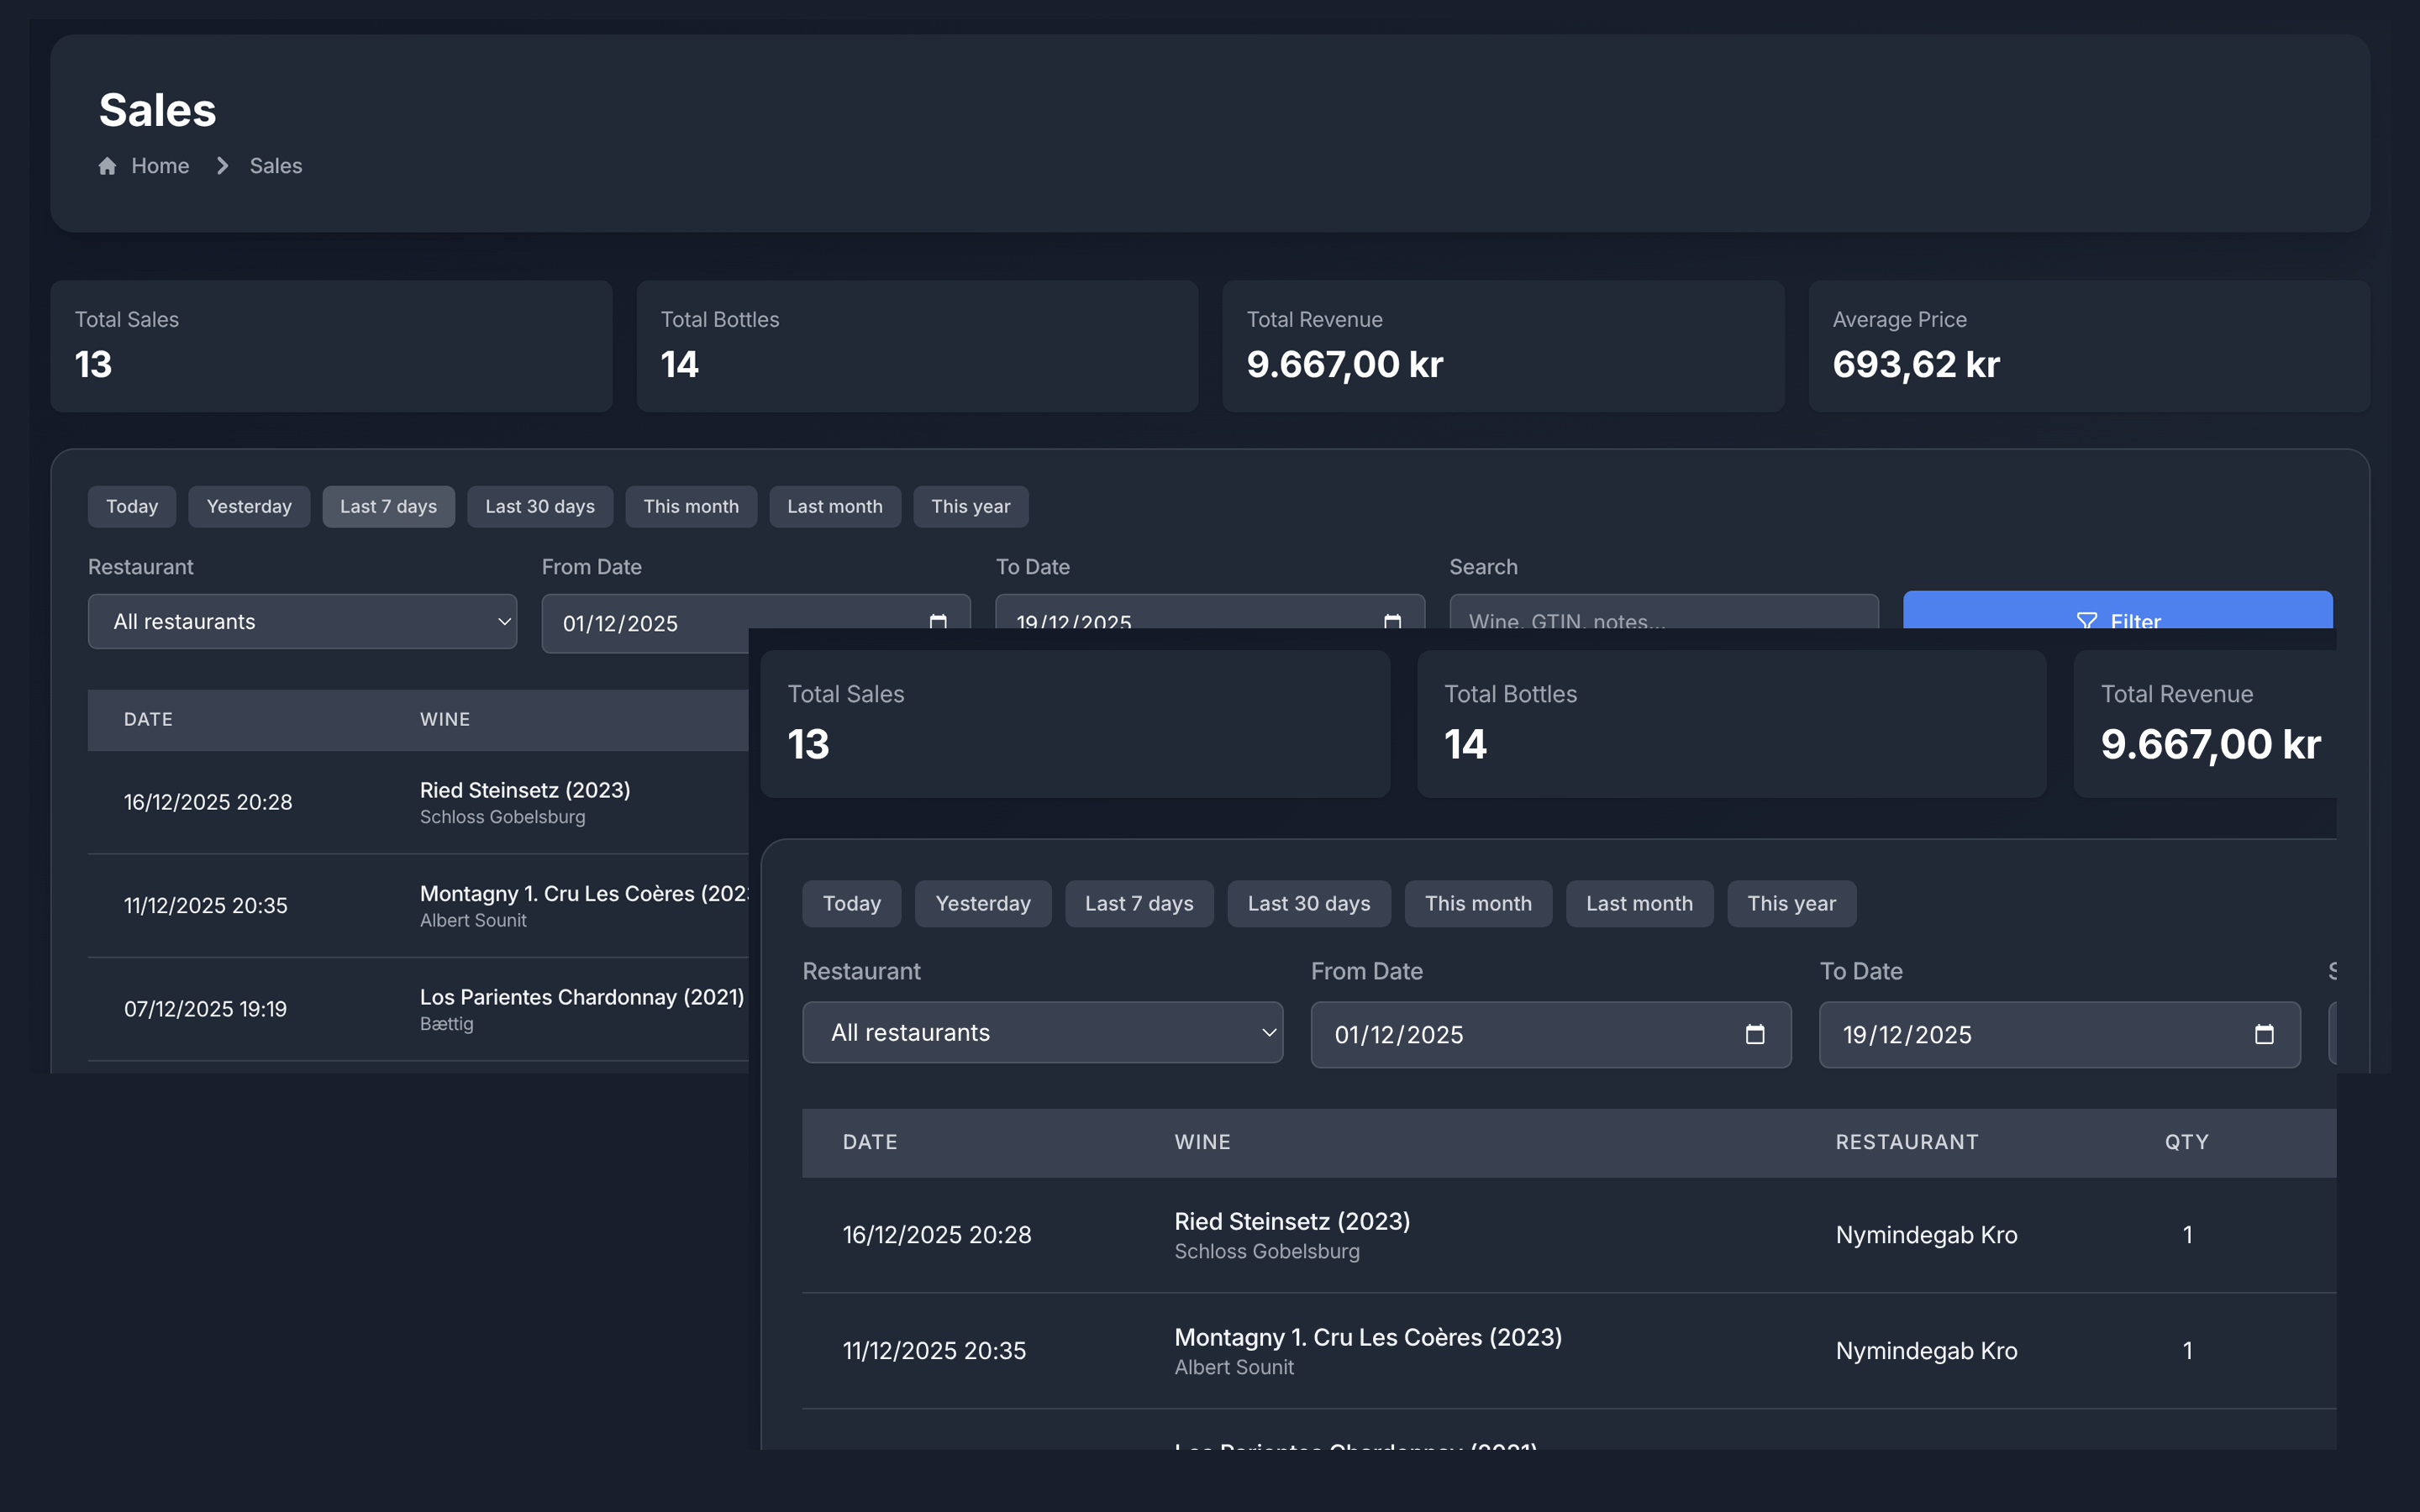Open All restaurants dropdown on main page
2420x1512 pixels.
pos(302,621)
